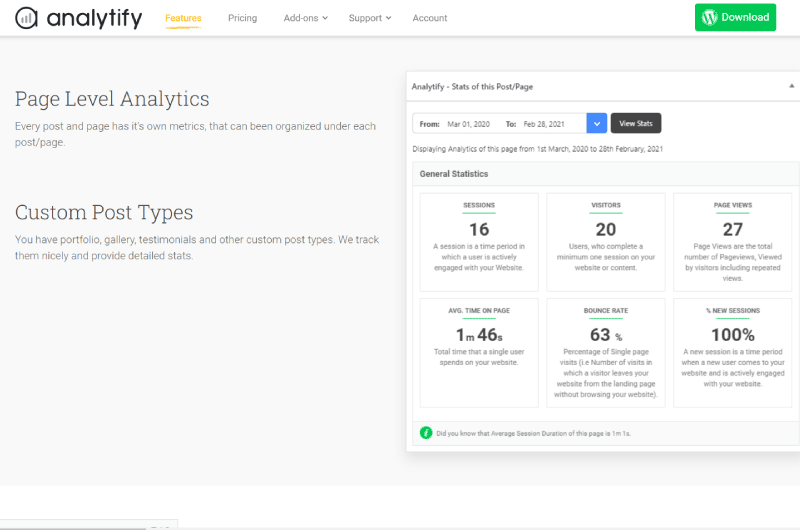The height and width of the screenshot is (530, 800).
Task: Click the WordPress icon in Download button
Action: [x=709, y=17]
